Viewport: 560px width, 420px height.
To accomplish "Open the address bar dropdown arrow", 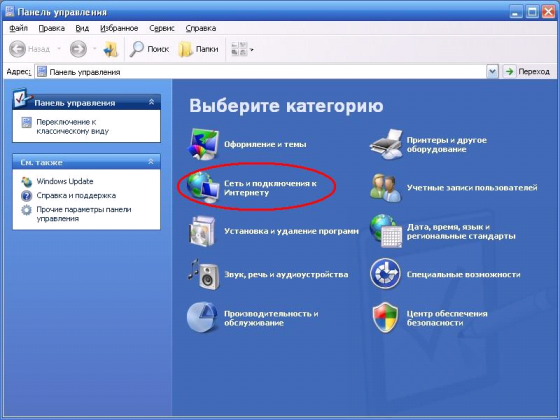I will pos(492,72).
